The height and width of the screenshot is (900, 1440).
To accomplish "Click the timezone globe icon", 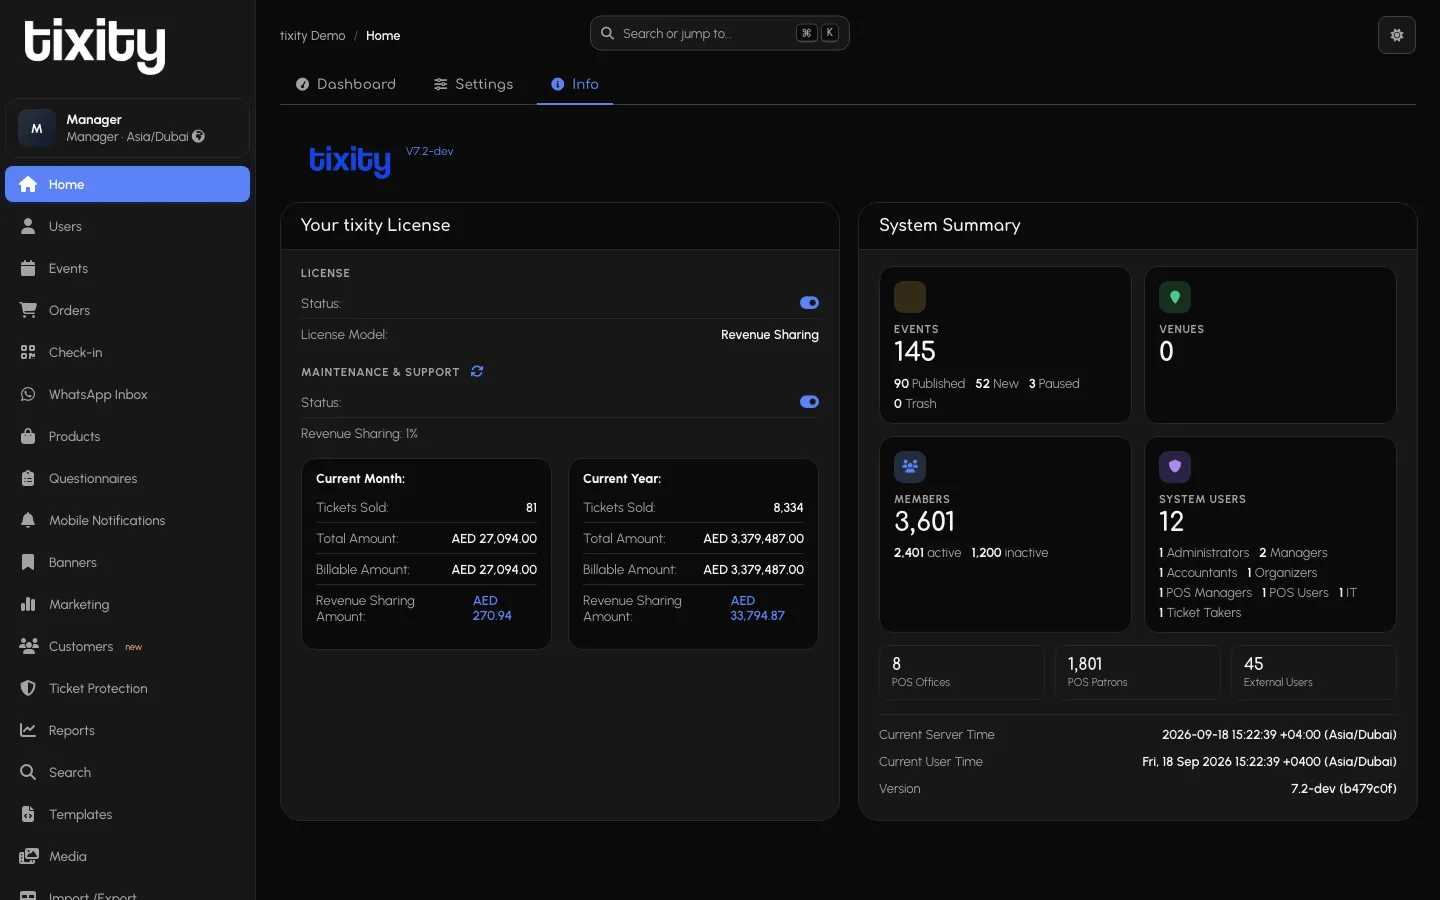I will tap(198, 136).
